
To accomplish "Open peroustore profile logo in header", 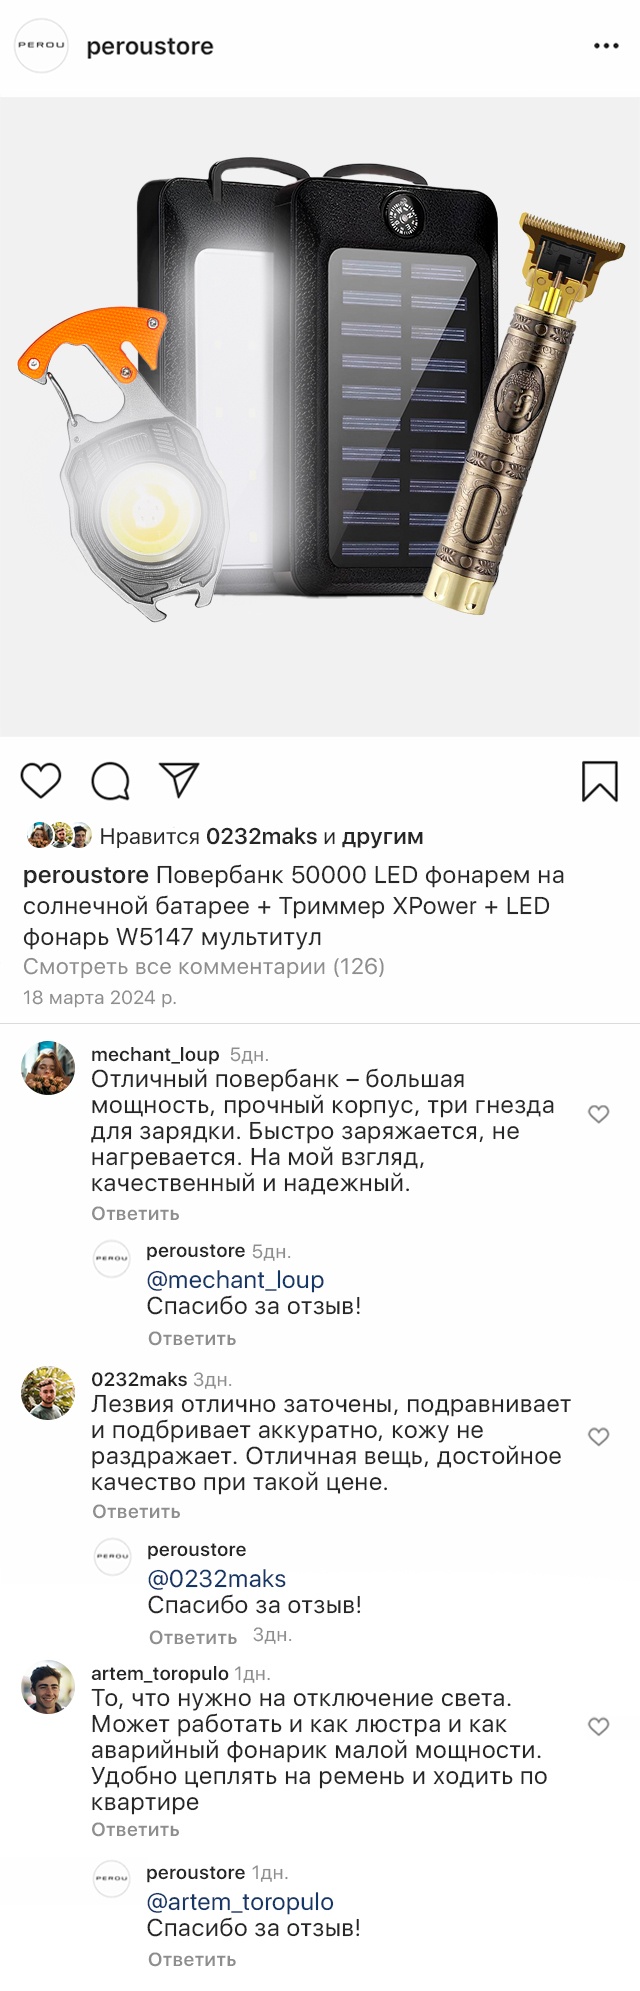I will [42, 46].
